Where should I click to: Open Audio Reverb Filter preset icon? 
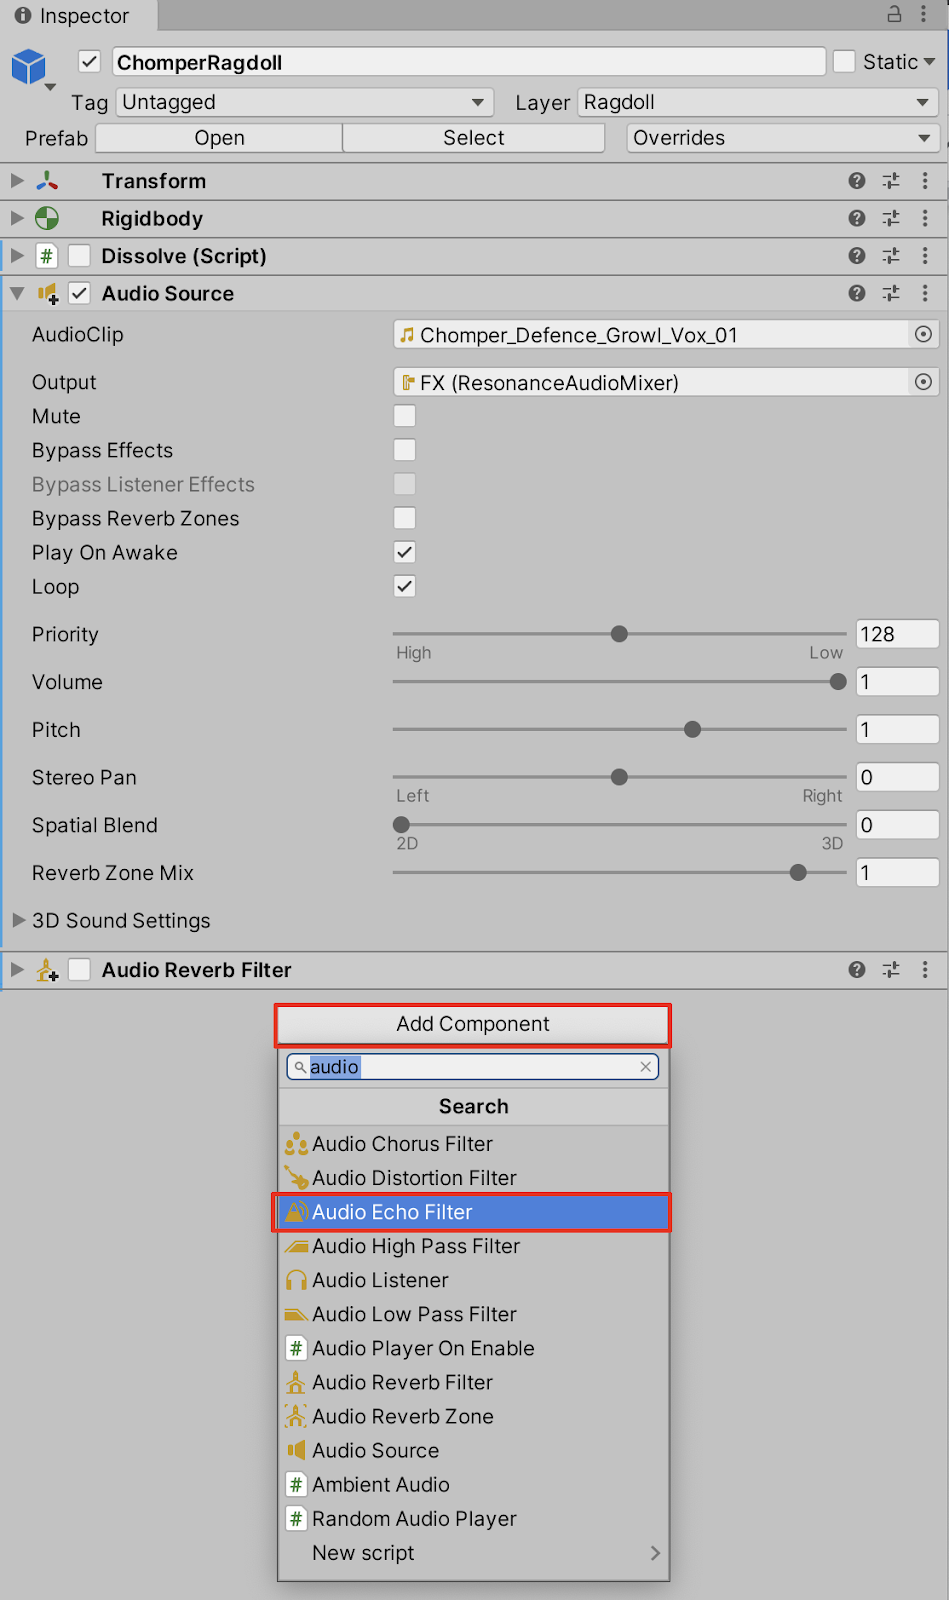coord(891,970)
